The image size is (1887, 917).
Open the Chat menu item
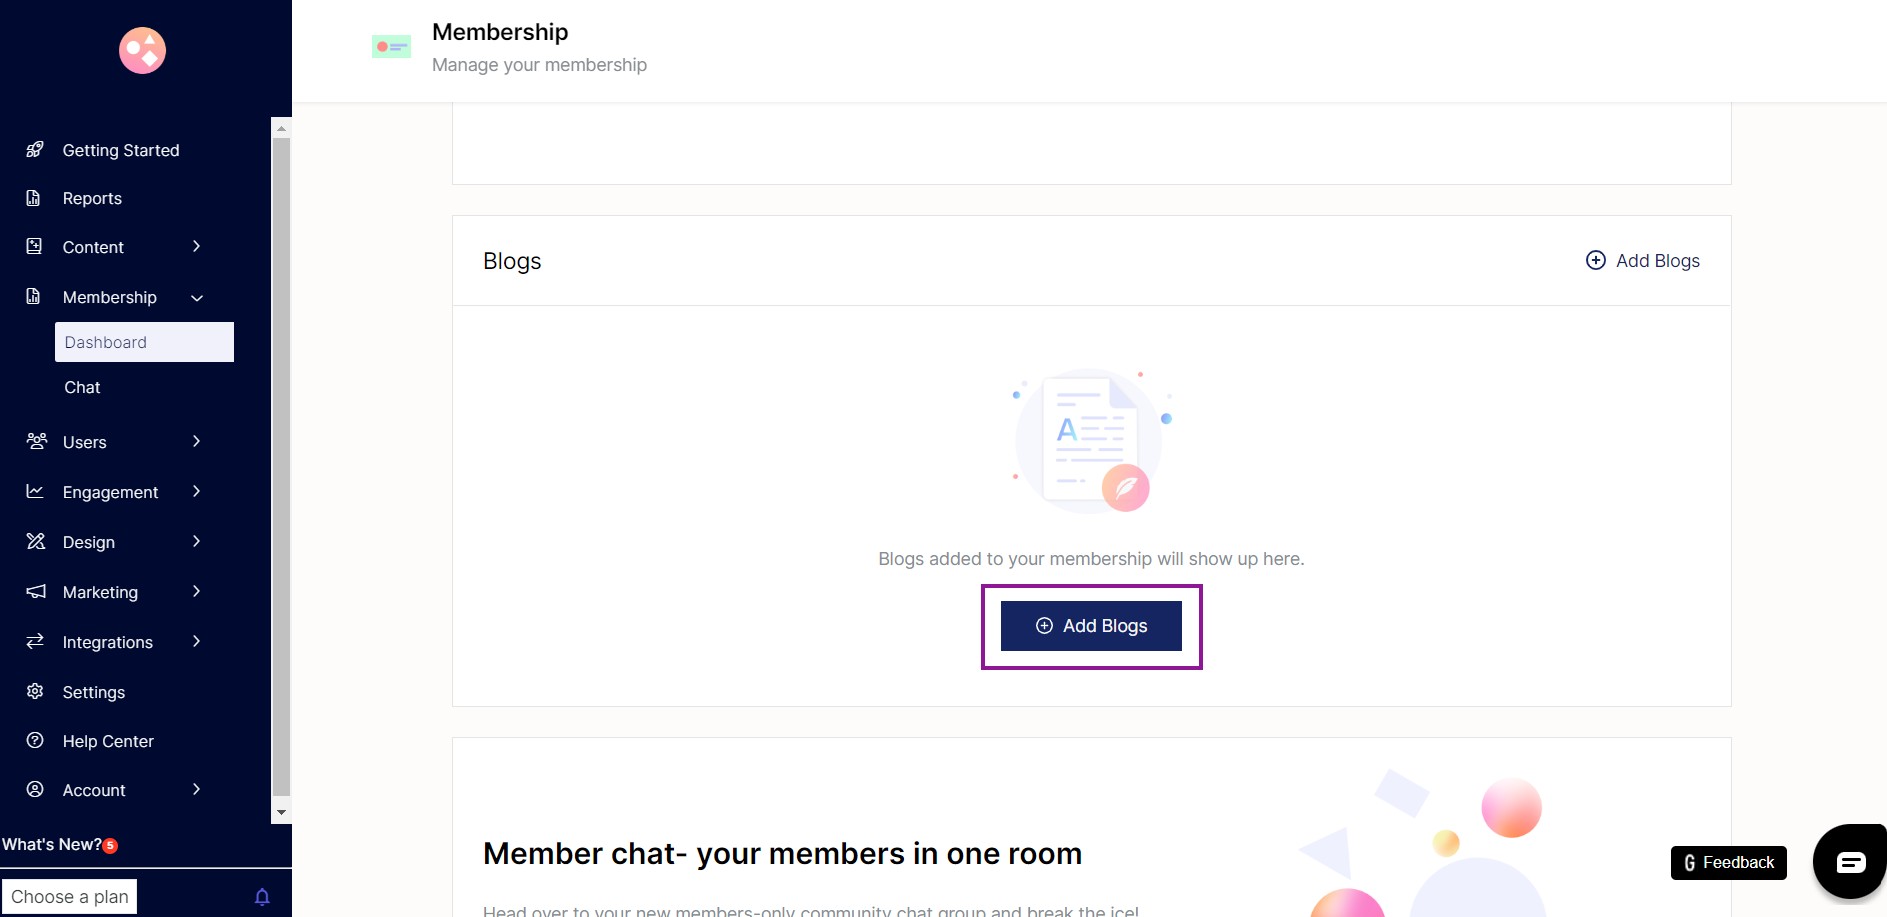(x=82, y=387)
